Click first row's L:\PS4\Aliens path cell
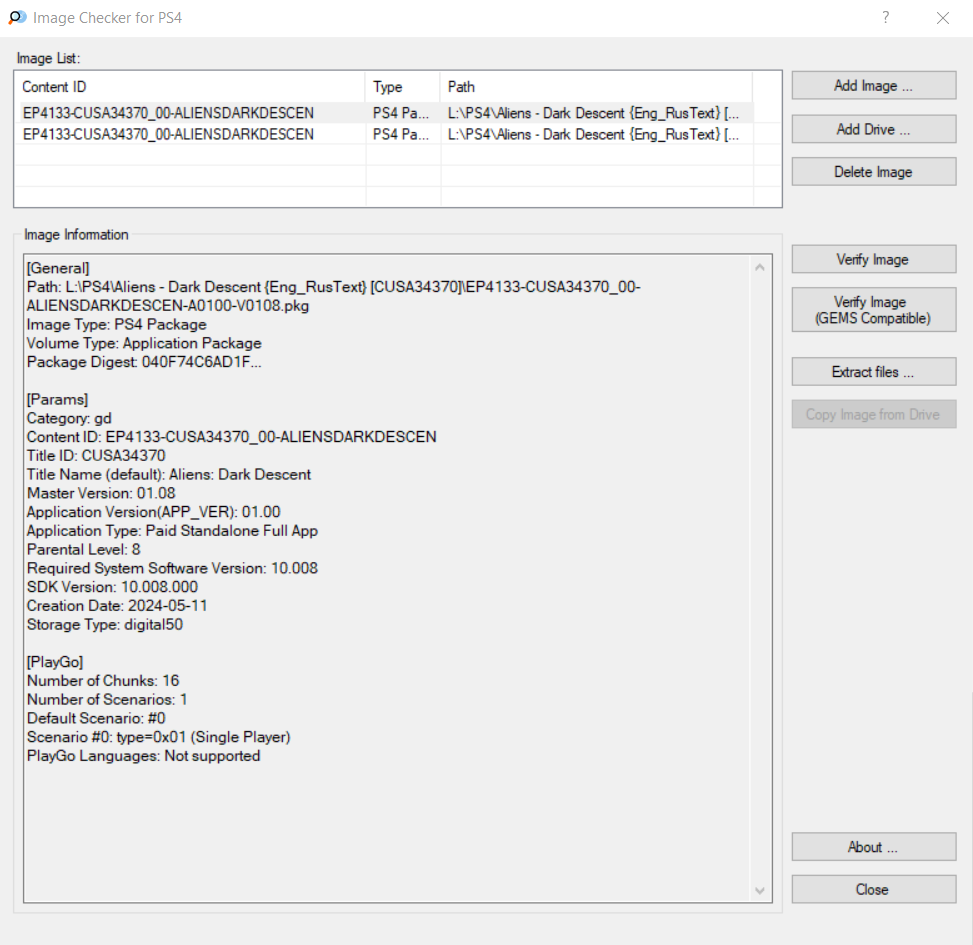This screenshot has width=973, height=945. 593,113
